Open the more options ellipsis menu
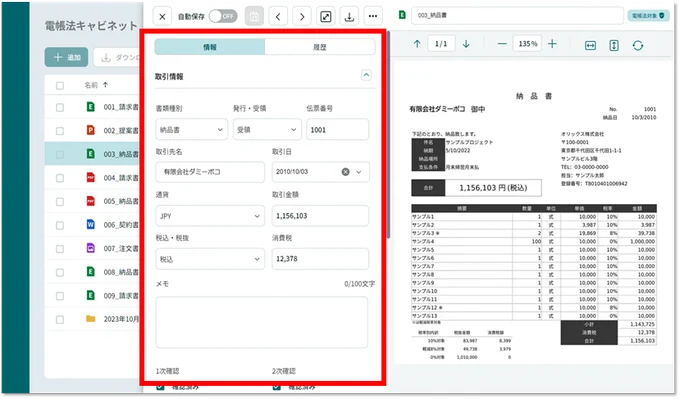Viewport: 680px width, 399px height. (x=373, y=17)
